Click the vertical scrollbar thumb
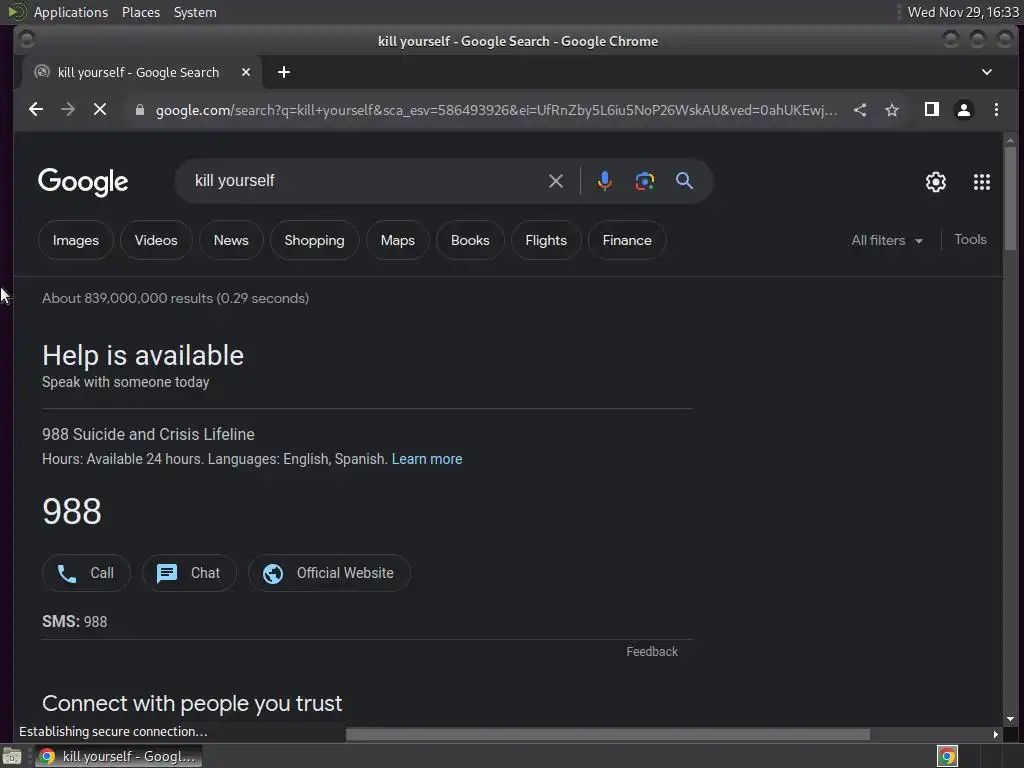 point(1010,198)
